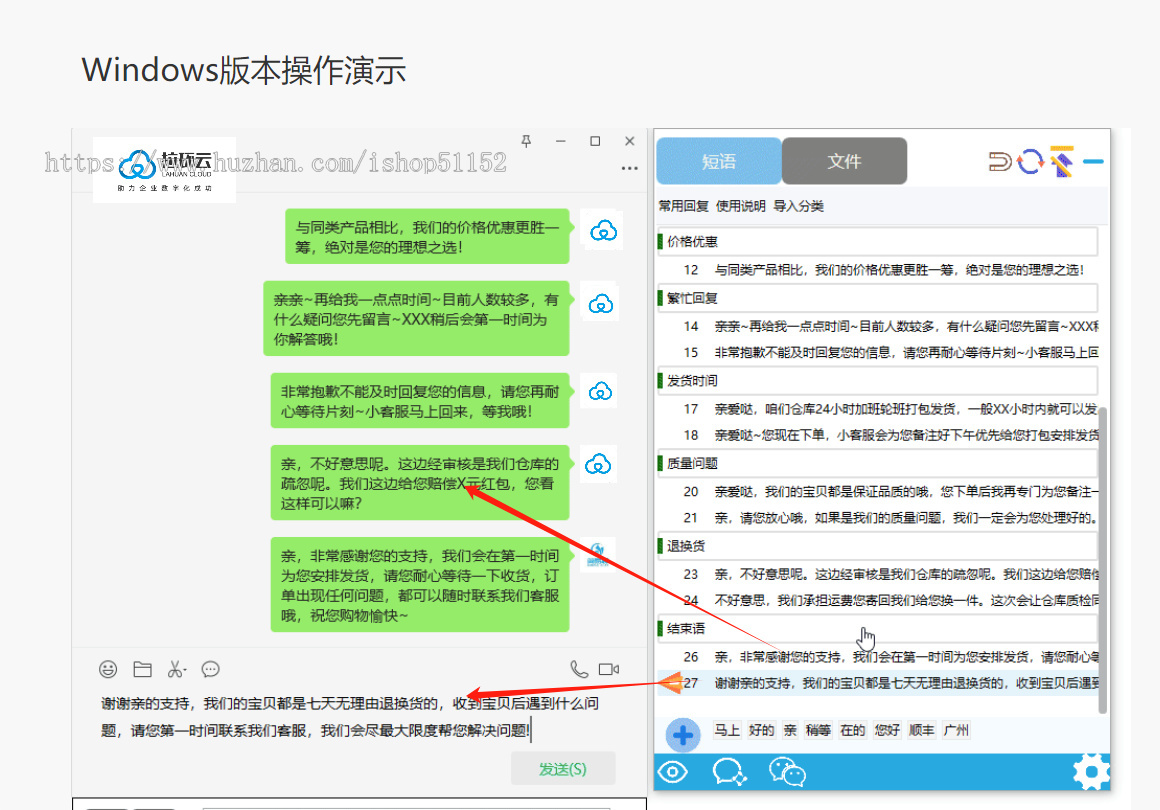Viewport: 1160px width, 810px height.
Task: Select phrase 12 about price advantage
Action: point(878,270)
